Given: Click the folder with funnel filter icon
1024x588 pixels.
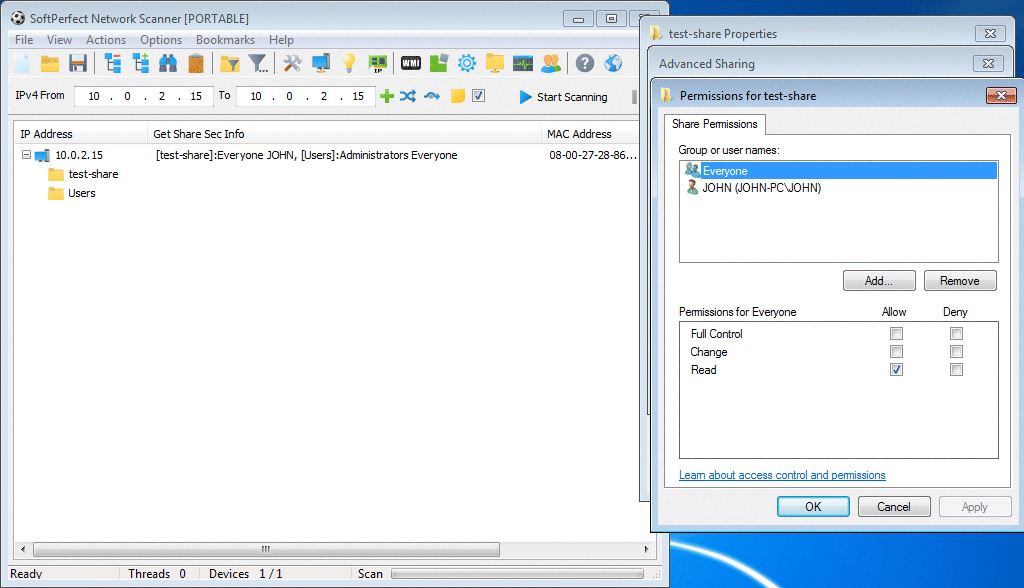Looking at the screenshot, I should pyautogui.click(x=230, y=63).
